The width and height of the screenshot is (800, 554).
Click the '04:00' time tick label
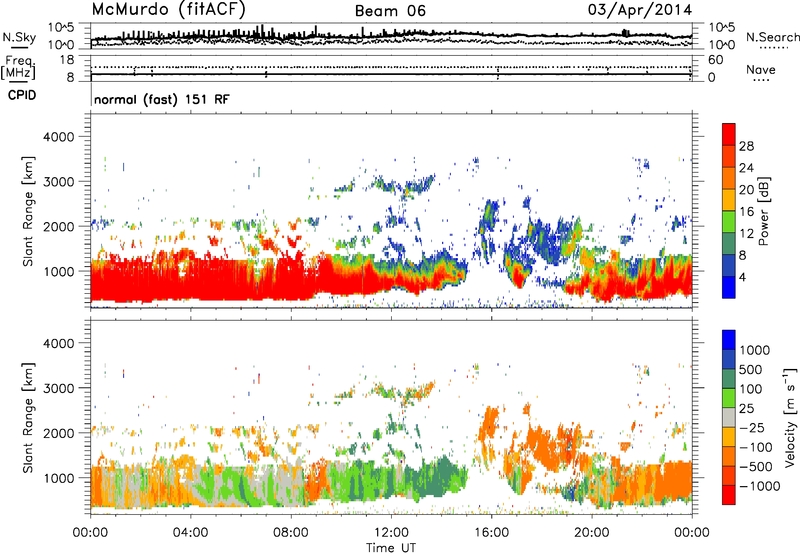190,533
